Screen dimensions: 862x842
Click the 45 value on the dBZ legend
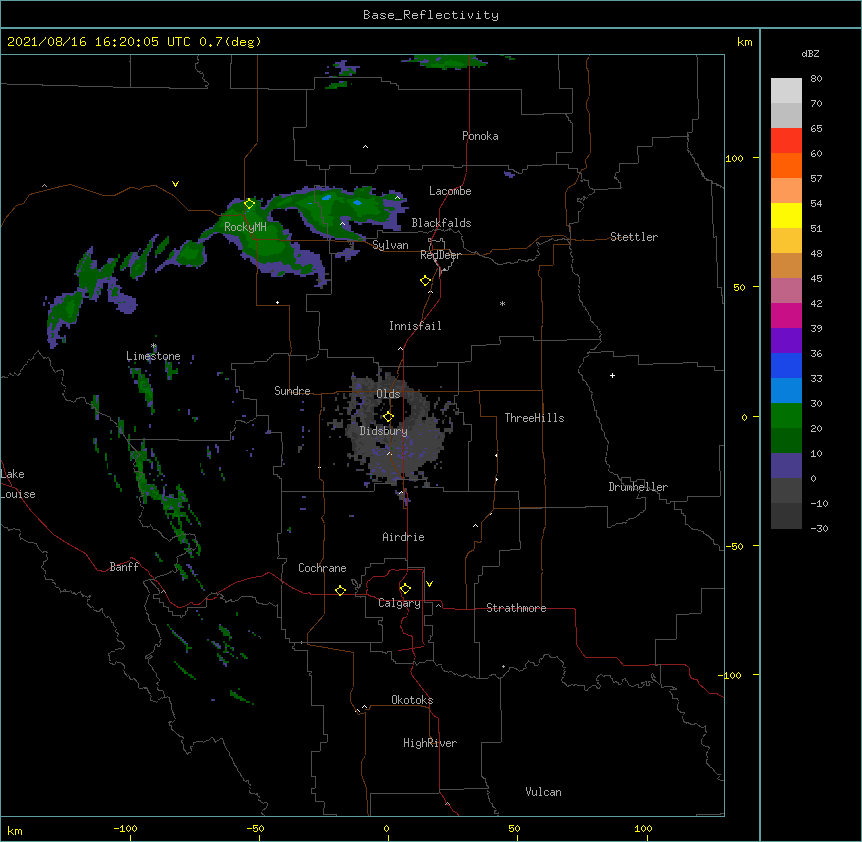pyautogui.click(x=816, y=278)
